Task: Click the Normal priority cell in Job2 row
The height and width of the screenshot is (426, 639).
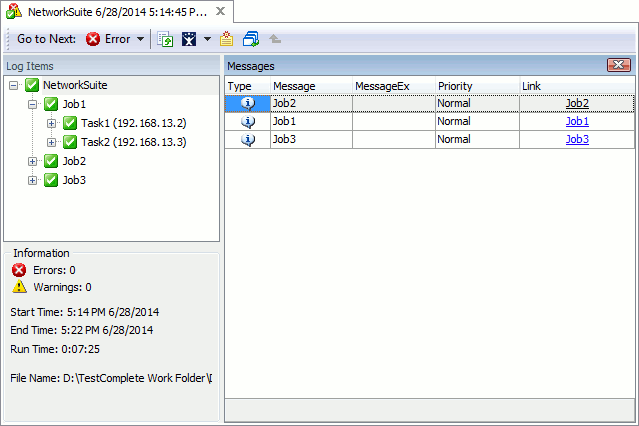Action: (x=477, y=104)
